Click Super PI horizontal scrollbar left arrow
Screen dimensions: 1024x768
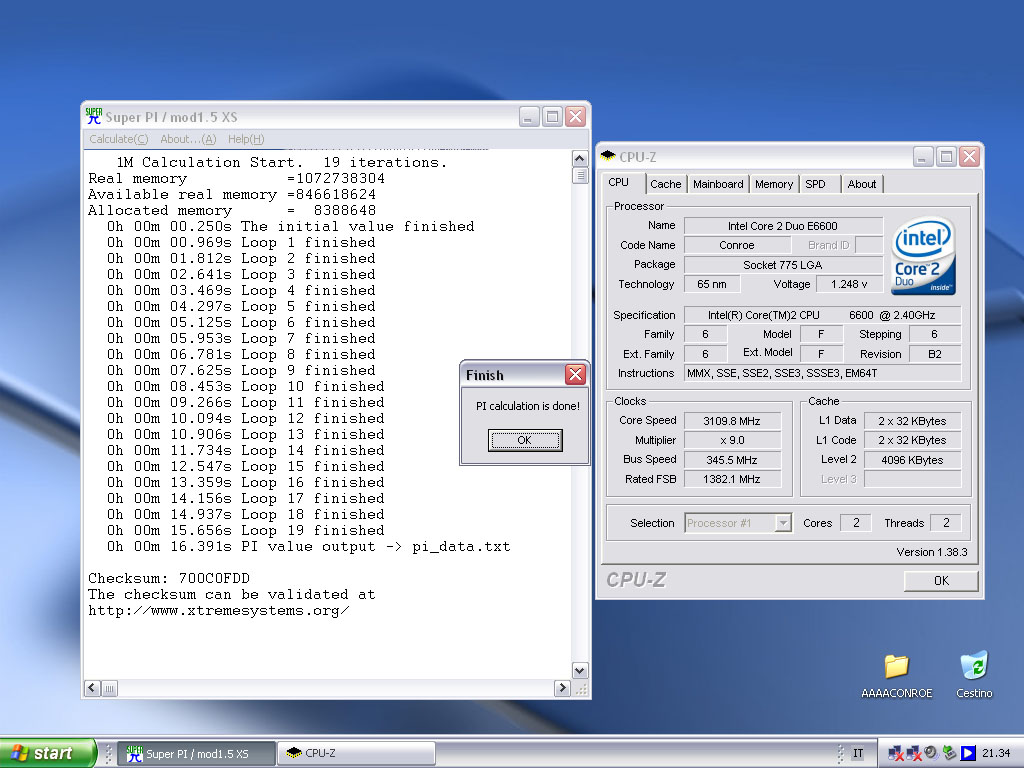tap(92, 688)
